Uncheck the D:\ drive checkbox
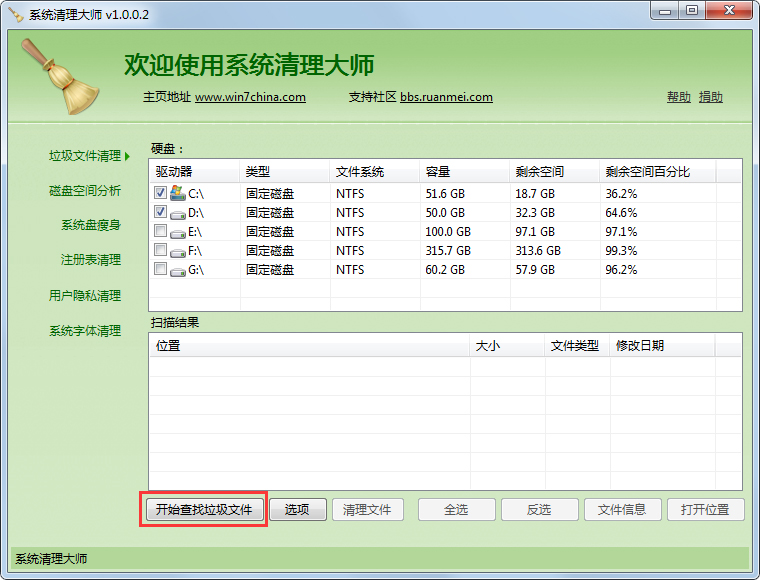The height and width of the screenshot is (580, 760). (x=160, y=211)
